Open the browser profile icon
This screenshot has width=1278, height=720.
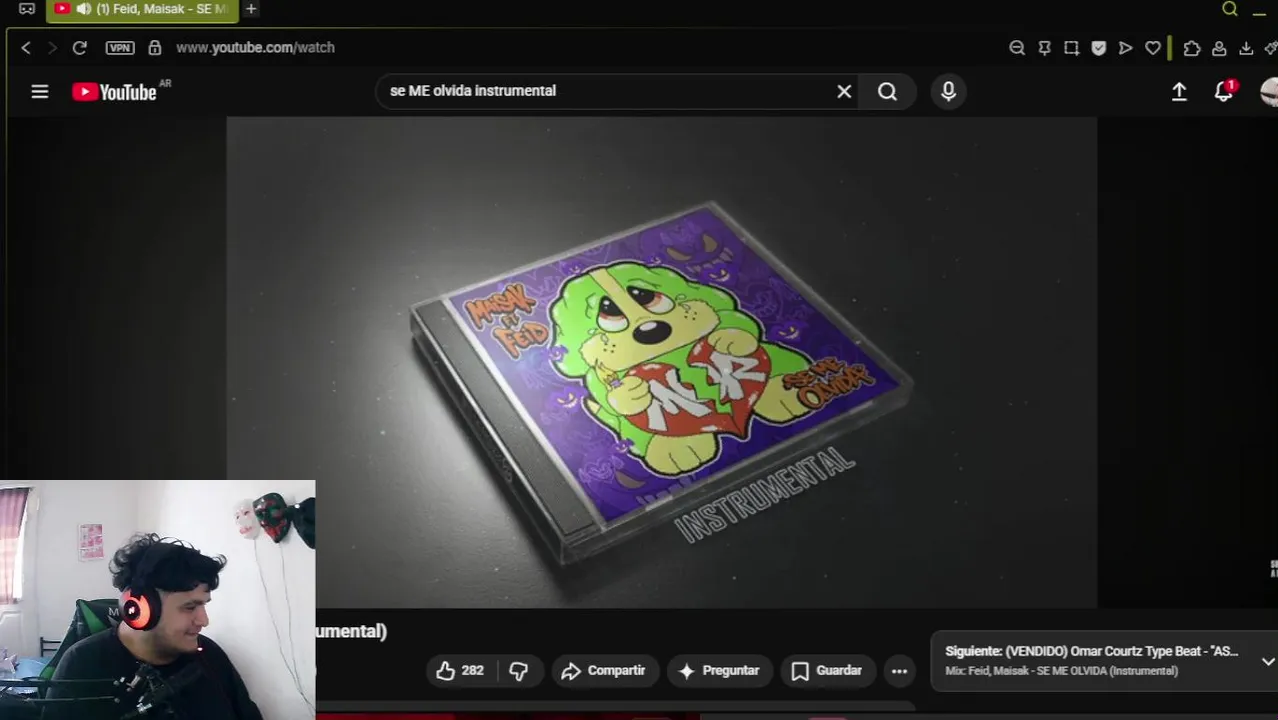click(x=1219, y=47)
